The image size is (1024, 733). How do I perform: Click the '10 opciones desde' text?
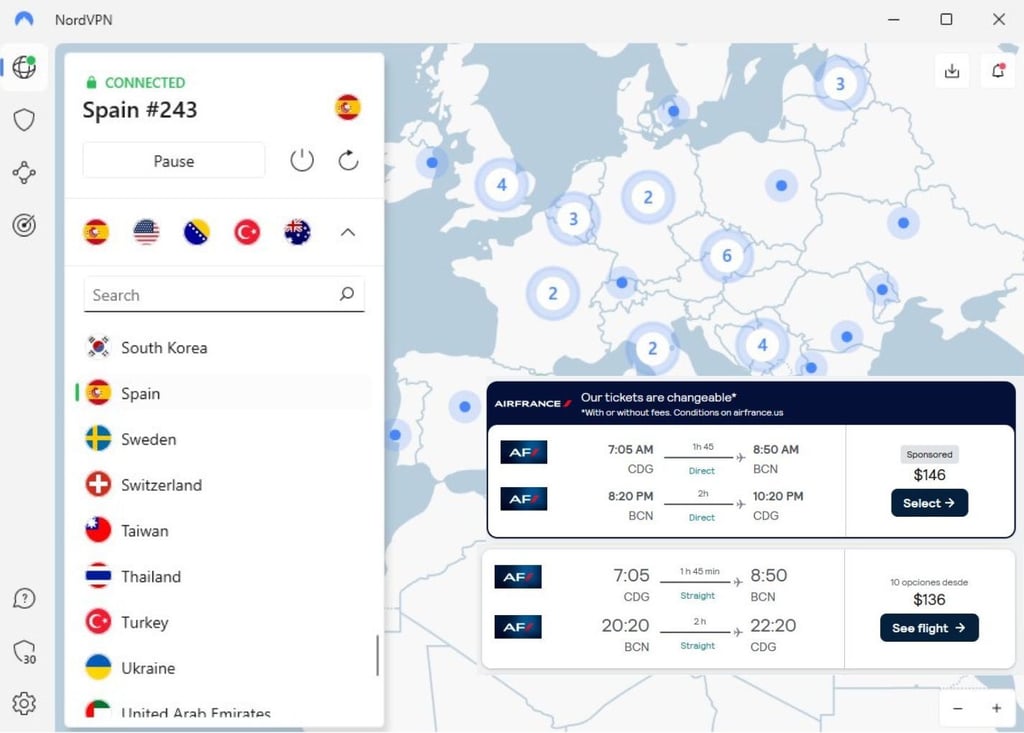click(x=929, y=582)
